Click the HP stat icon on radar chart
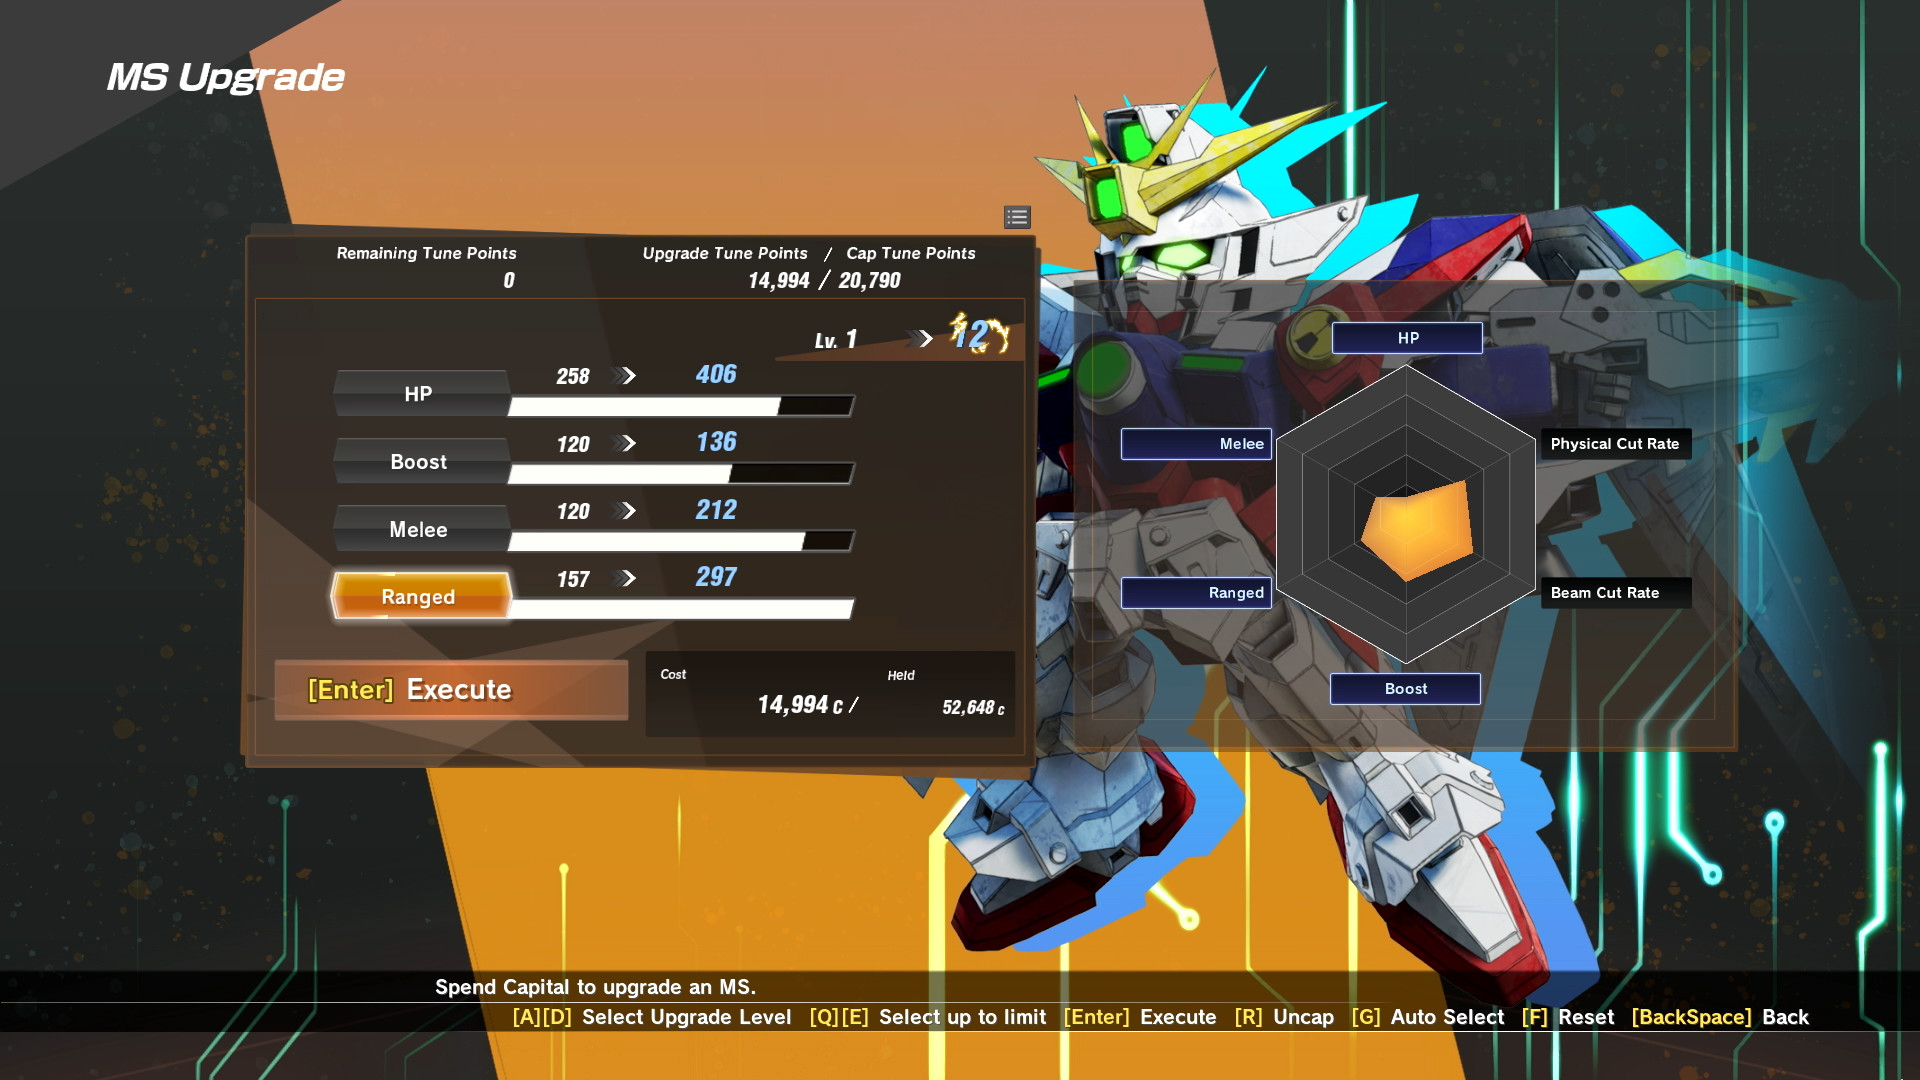 tap(1403, 338)
